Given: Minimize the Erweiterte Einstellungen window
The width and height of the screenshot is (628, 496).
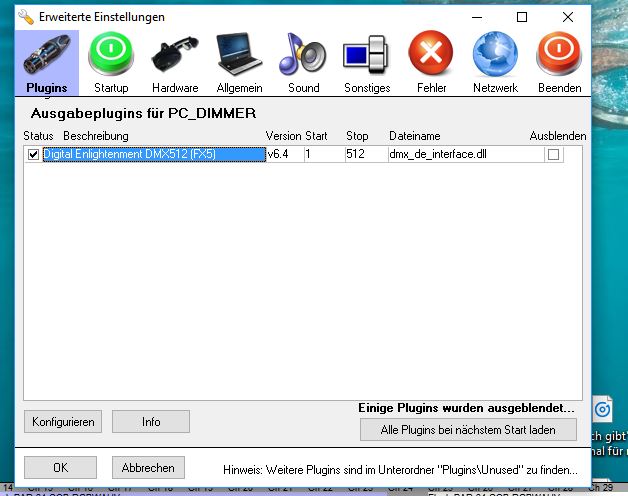Looking at the screenshot, I should pos(477,17).
